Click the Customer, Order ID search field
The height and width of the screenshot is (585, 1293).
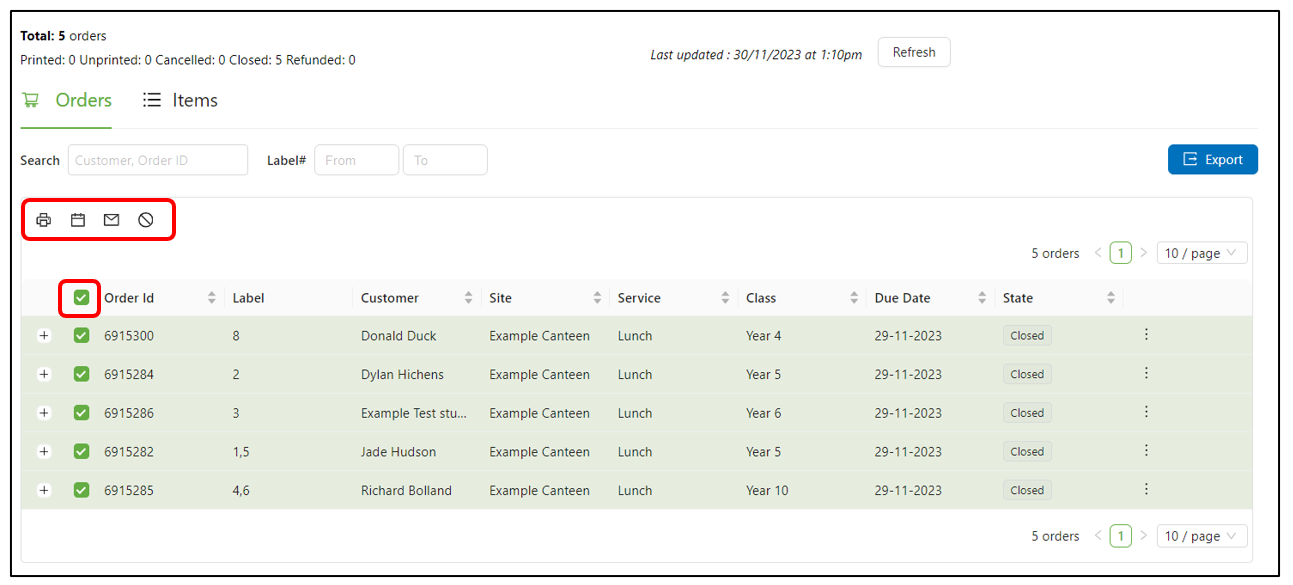point(158,160)
